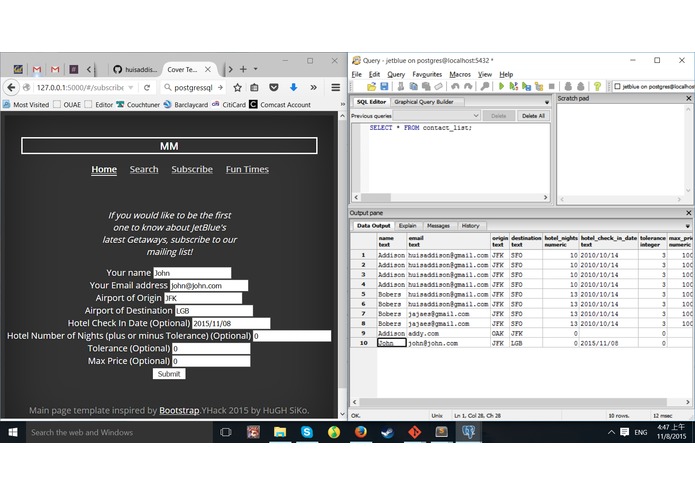Open the Firefox hamburger menu

336,88
